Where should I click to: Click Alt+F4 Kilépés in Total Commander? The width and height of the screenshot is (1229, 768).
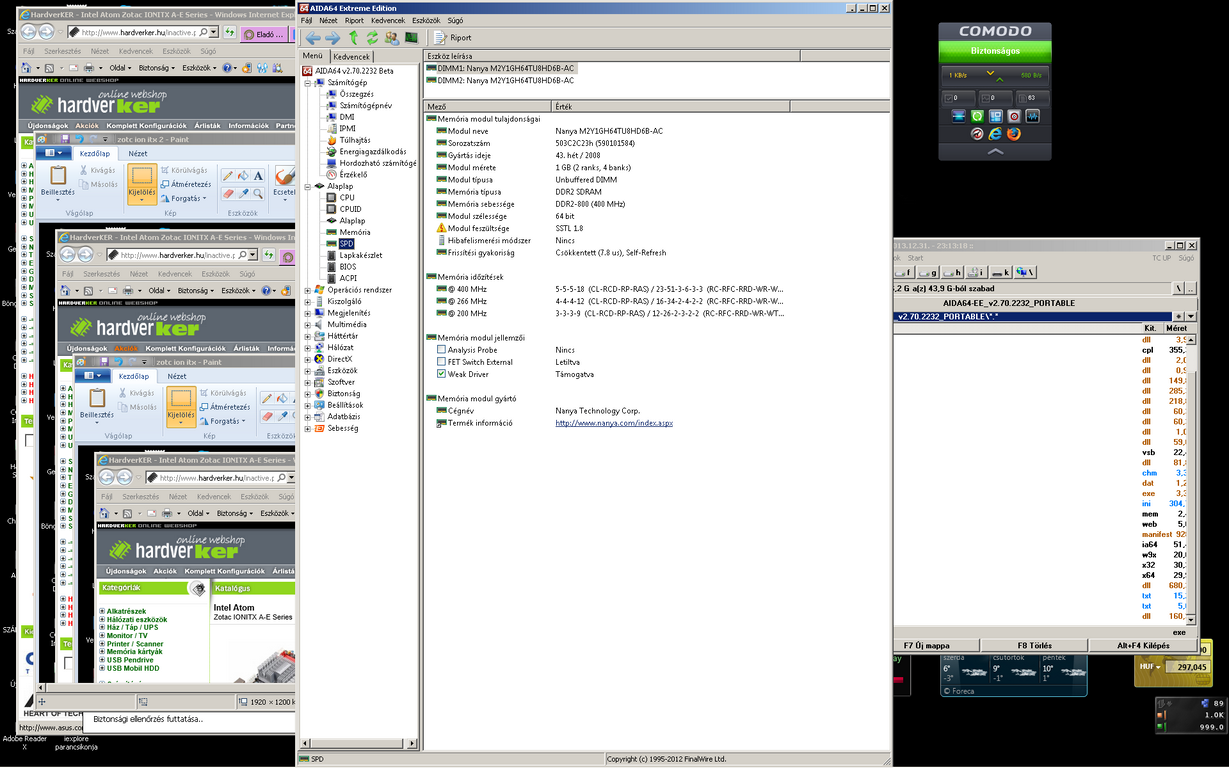pos(1143,645)
